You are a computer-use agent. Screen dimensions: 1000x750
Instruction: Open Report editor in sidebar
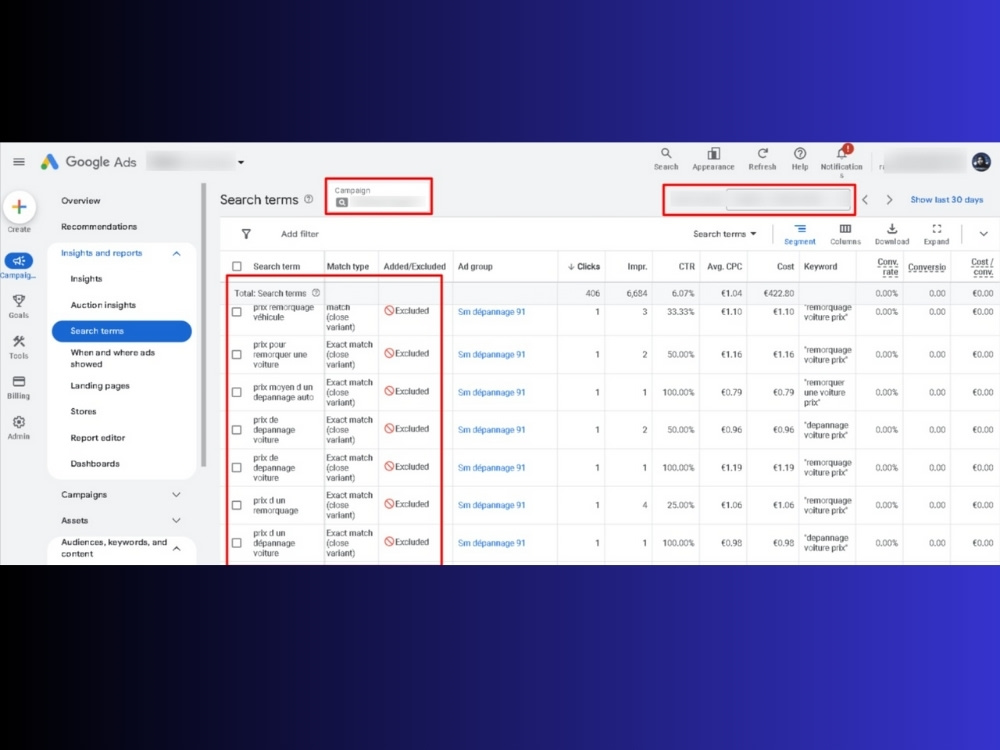[98, 438]
